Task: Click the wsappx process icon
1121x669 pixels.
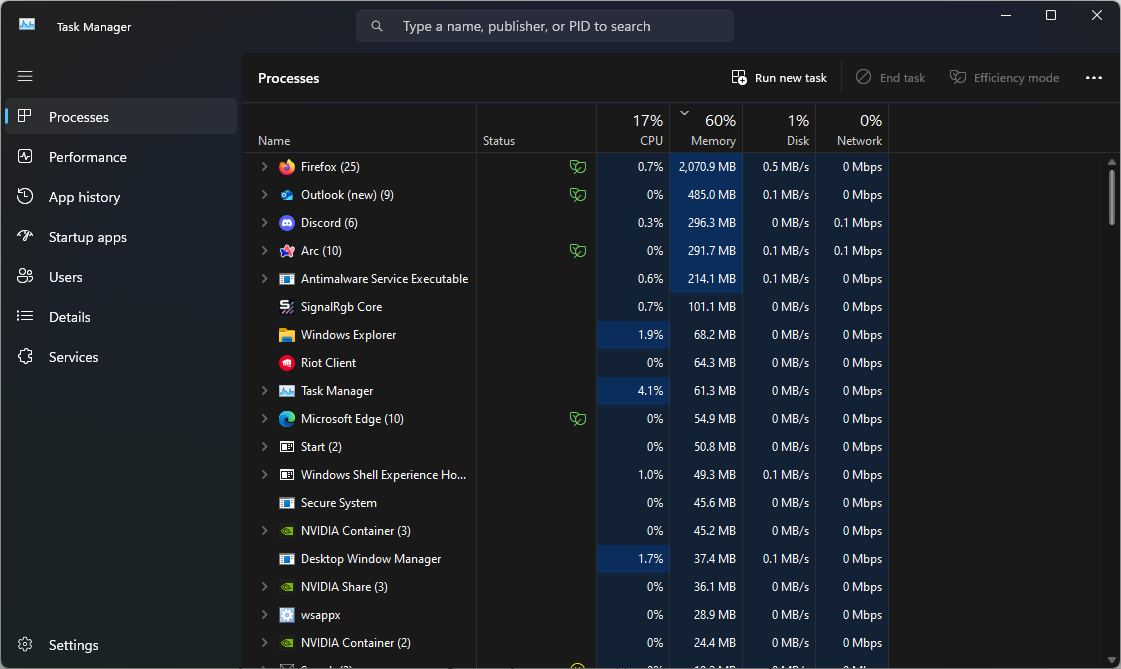Action: [287, 615]
